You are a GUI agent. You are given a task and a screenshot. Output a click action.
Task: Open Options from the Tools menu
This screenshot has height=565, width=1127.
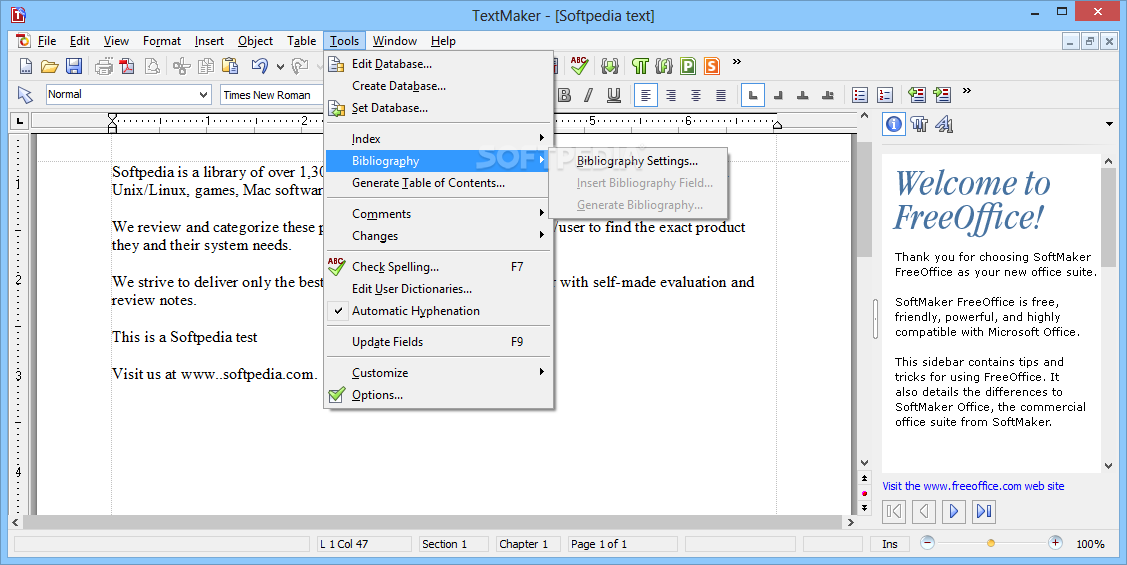[x=439, y=395]
